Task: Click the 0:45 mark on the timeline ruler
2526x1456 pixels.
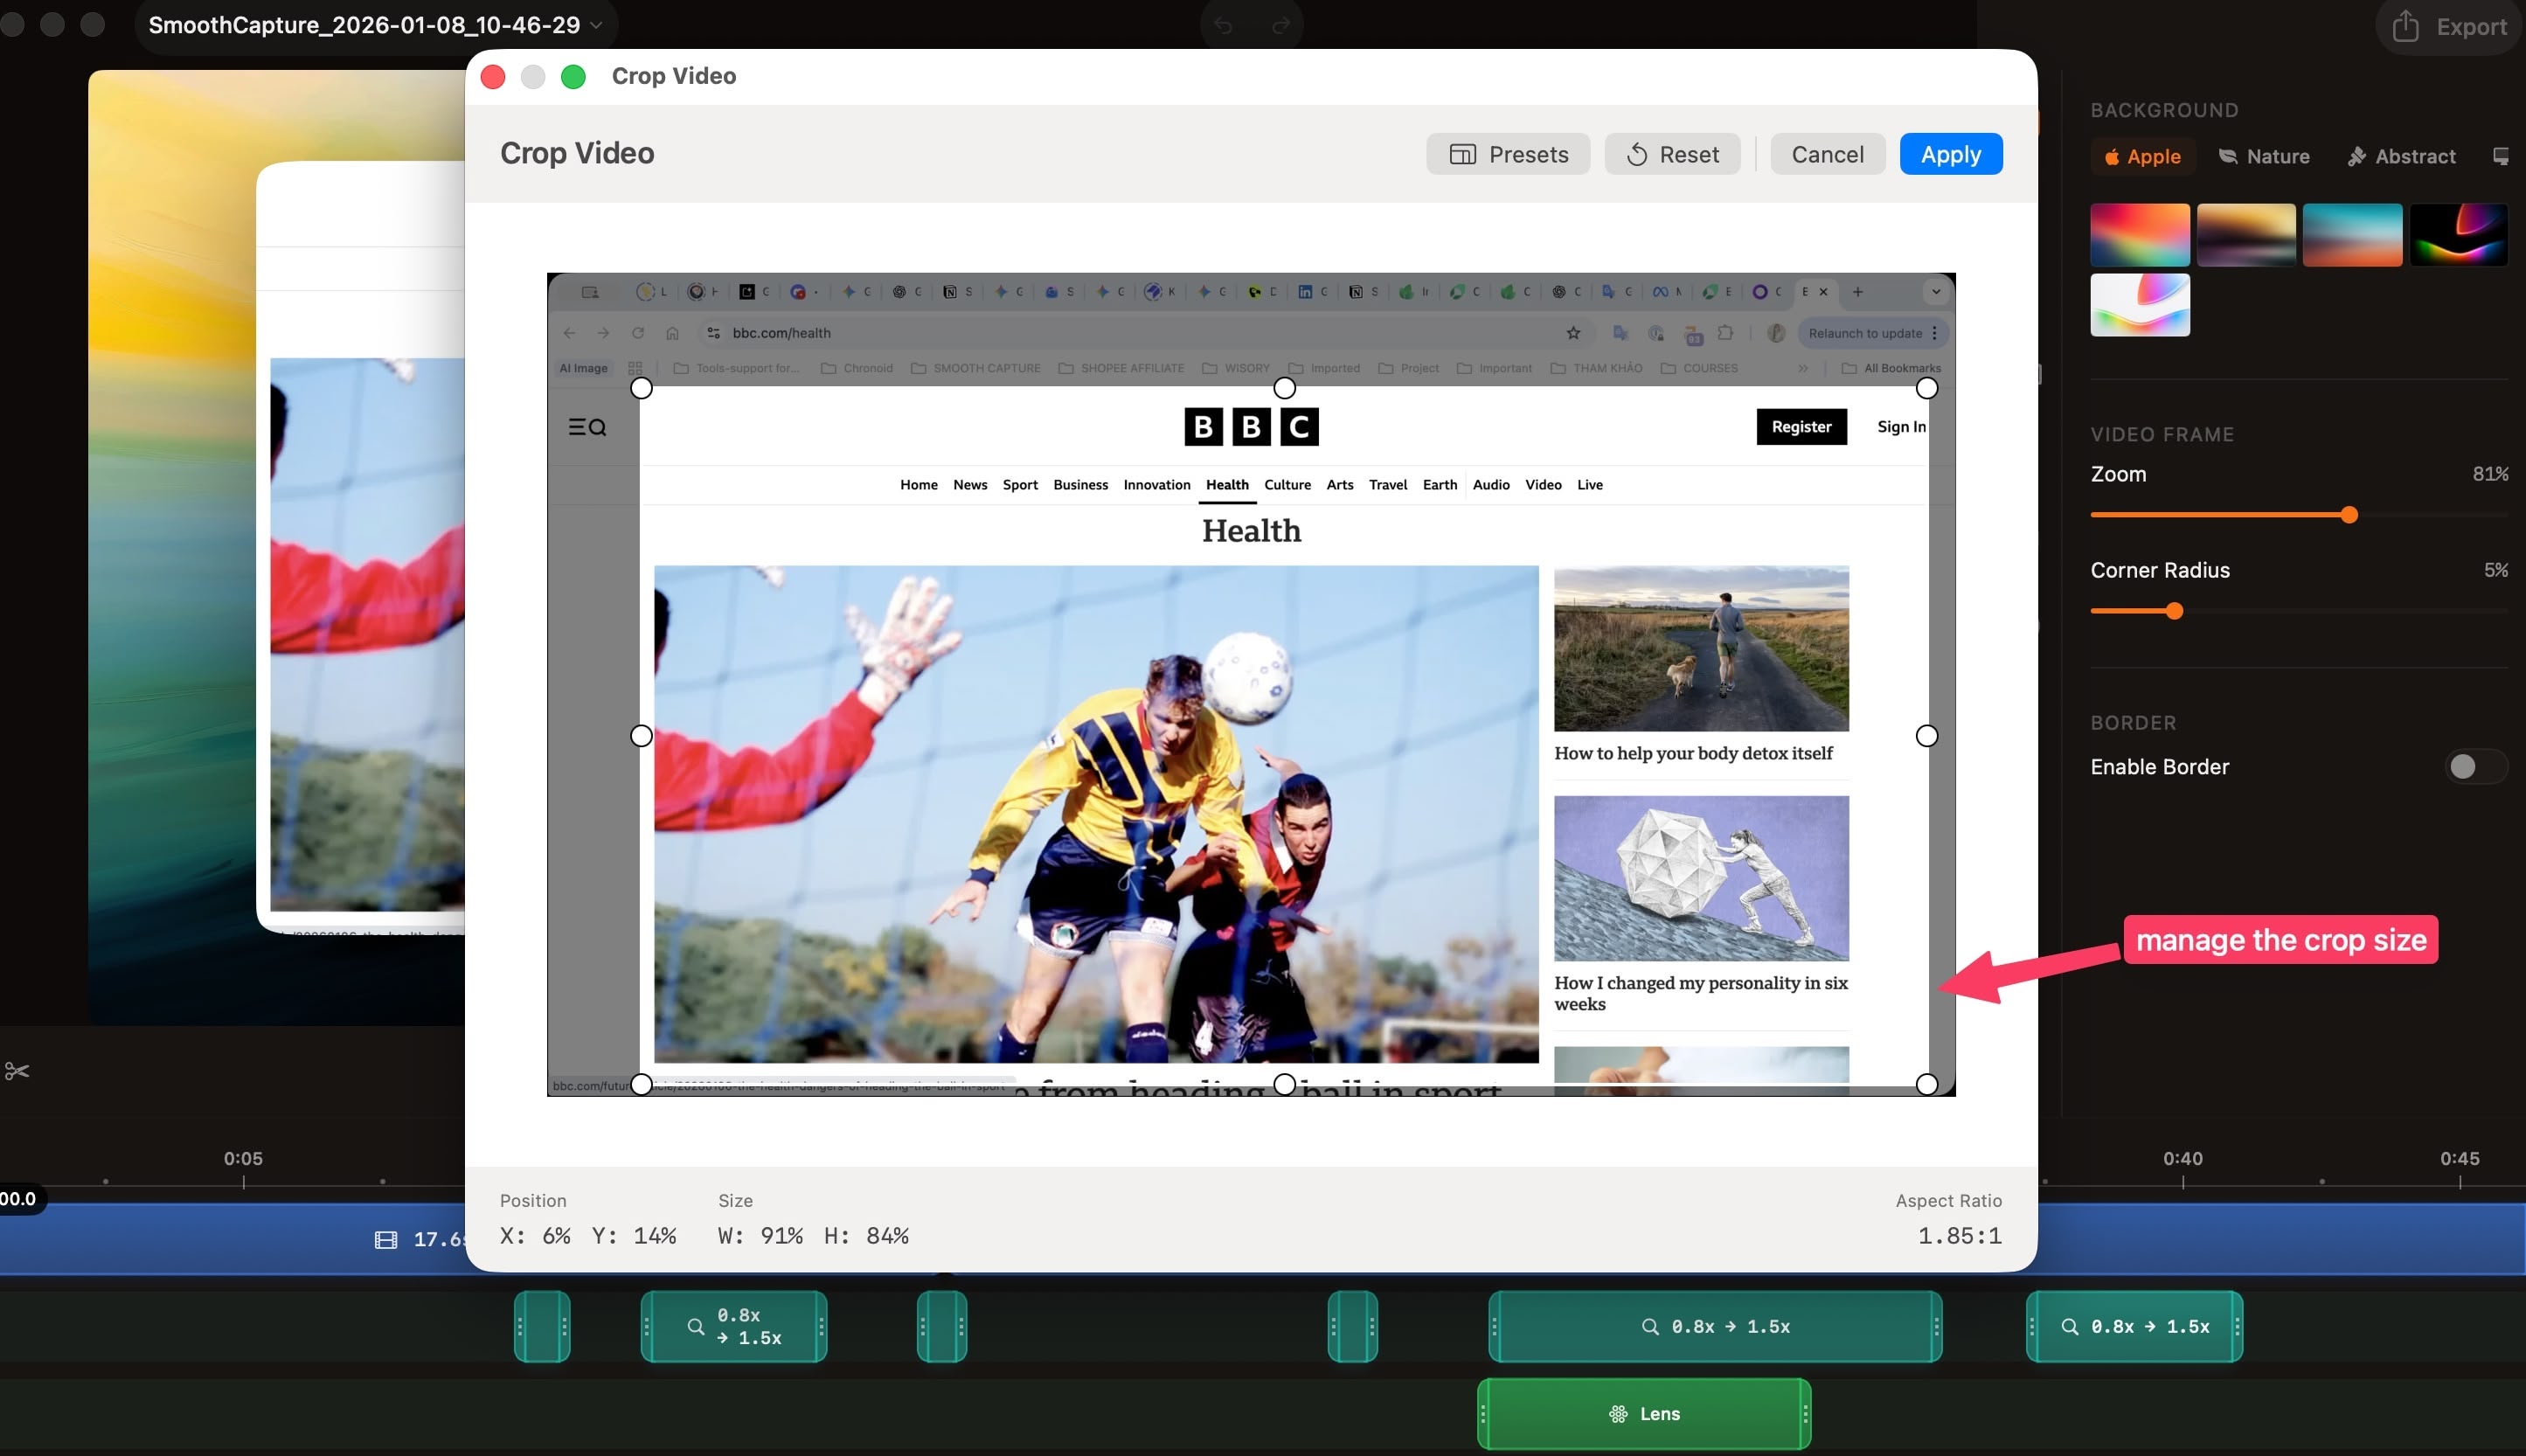Action: coord(2460,1159)
